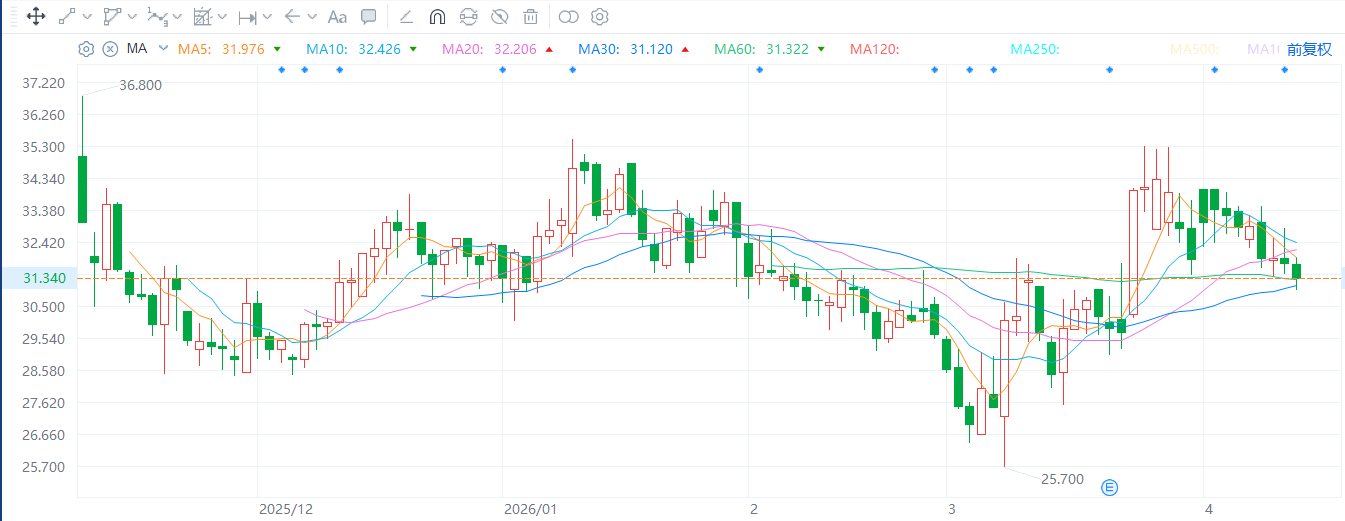The height and width of the screenshot is (521, 1345).
Task: Expand the wave tool dropdown arrow
Action: click(x=177, y=17)
